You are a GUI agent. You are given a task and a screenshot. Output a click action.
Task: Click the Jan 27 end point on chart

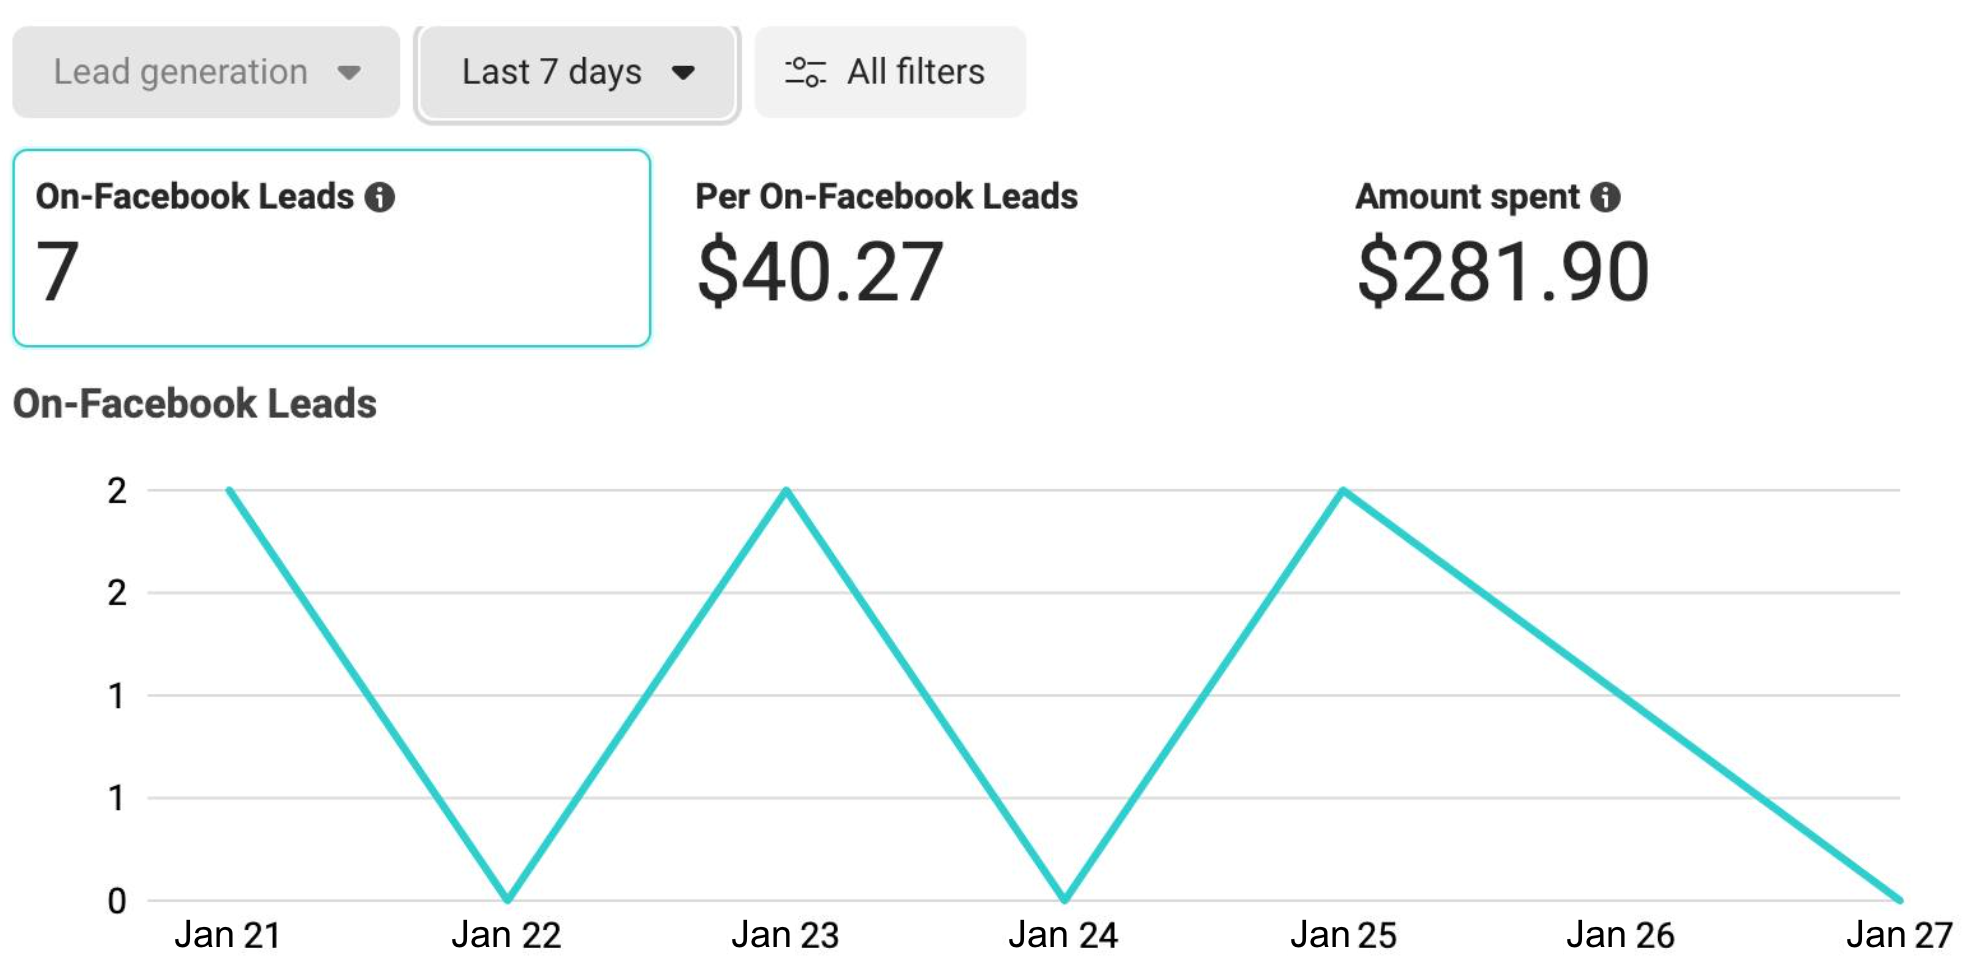pyautogui.click(x=1899, y=900)
